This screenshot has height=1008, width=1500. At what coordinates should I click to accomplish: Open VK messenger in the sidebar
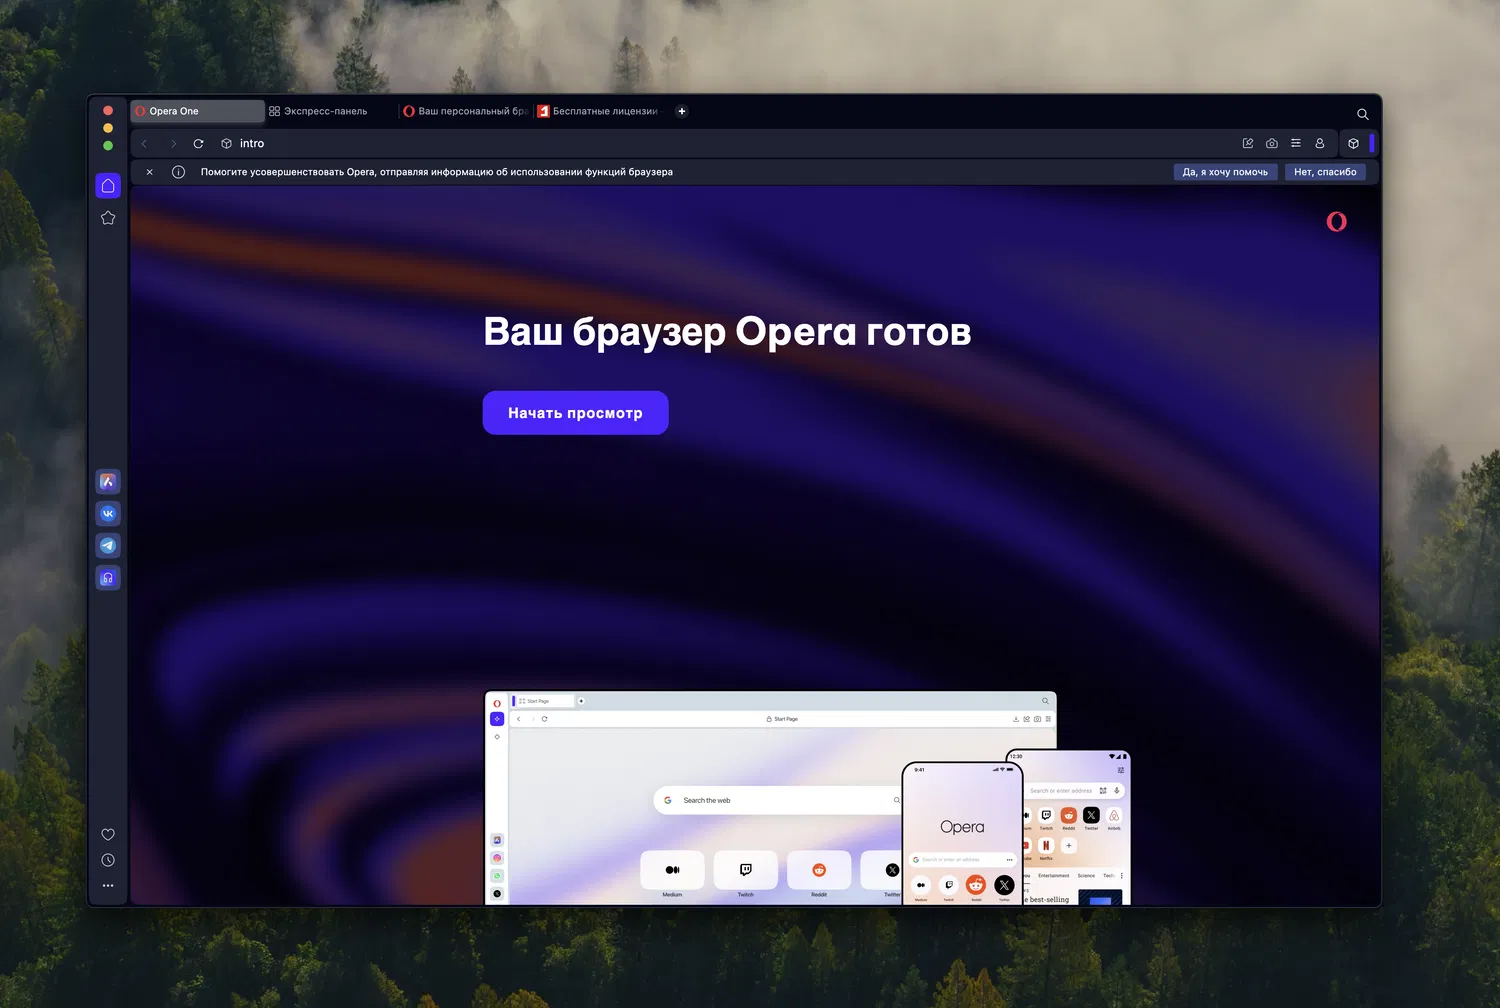click(x=108, y=514)
